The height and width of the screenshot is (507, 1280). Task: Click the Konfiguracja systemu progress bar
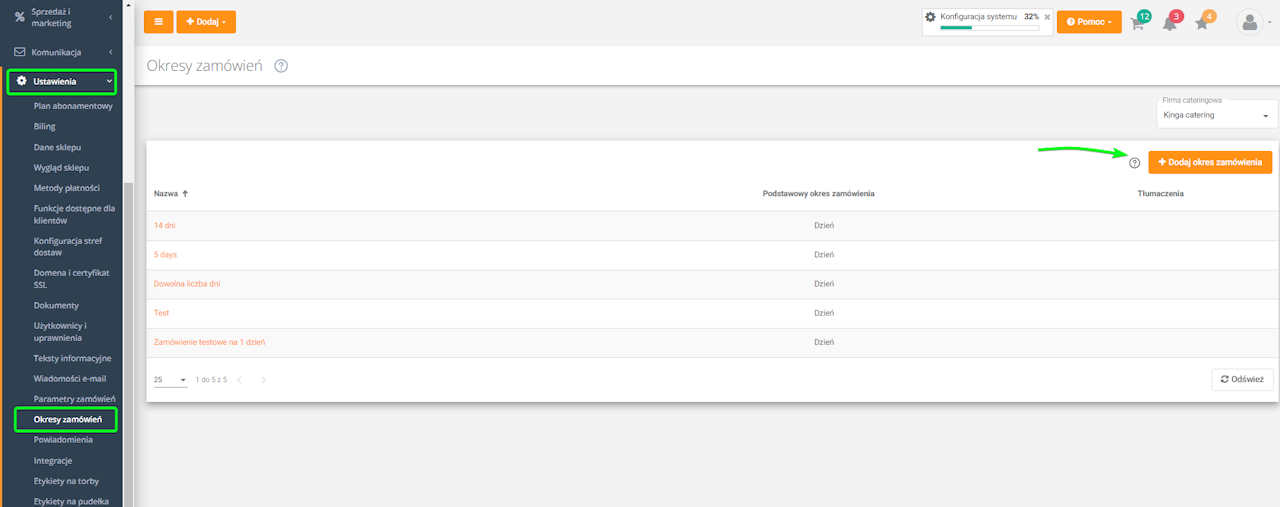pyautogui.click(x=989, y=28)
